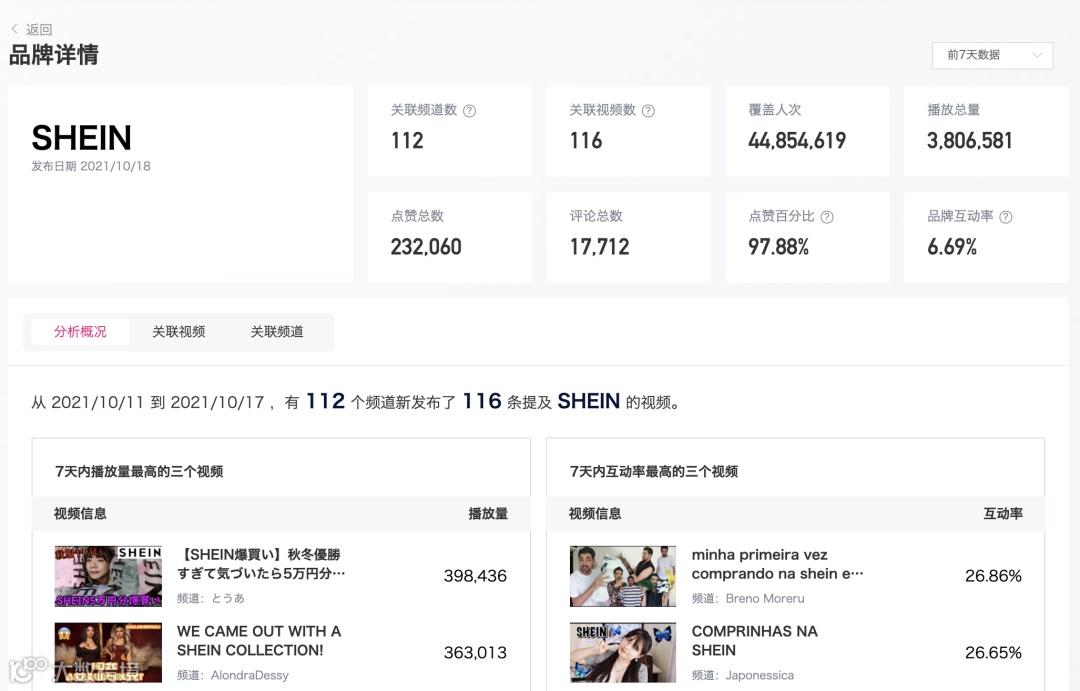Screen dimensions: 1080x691
Task: Click the back arrow icon next to 返回
Action: tap(14, 29)
